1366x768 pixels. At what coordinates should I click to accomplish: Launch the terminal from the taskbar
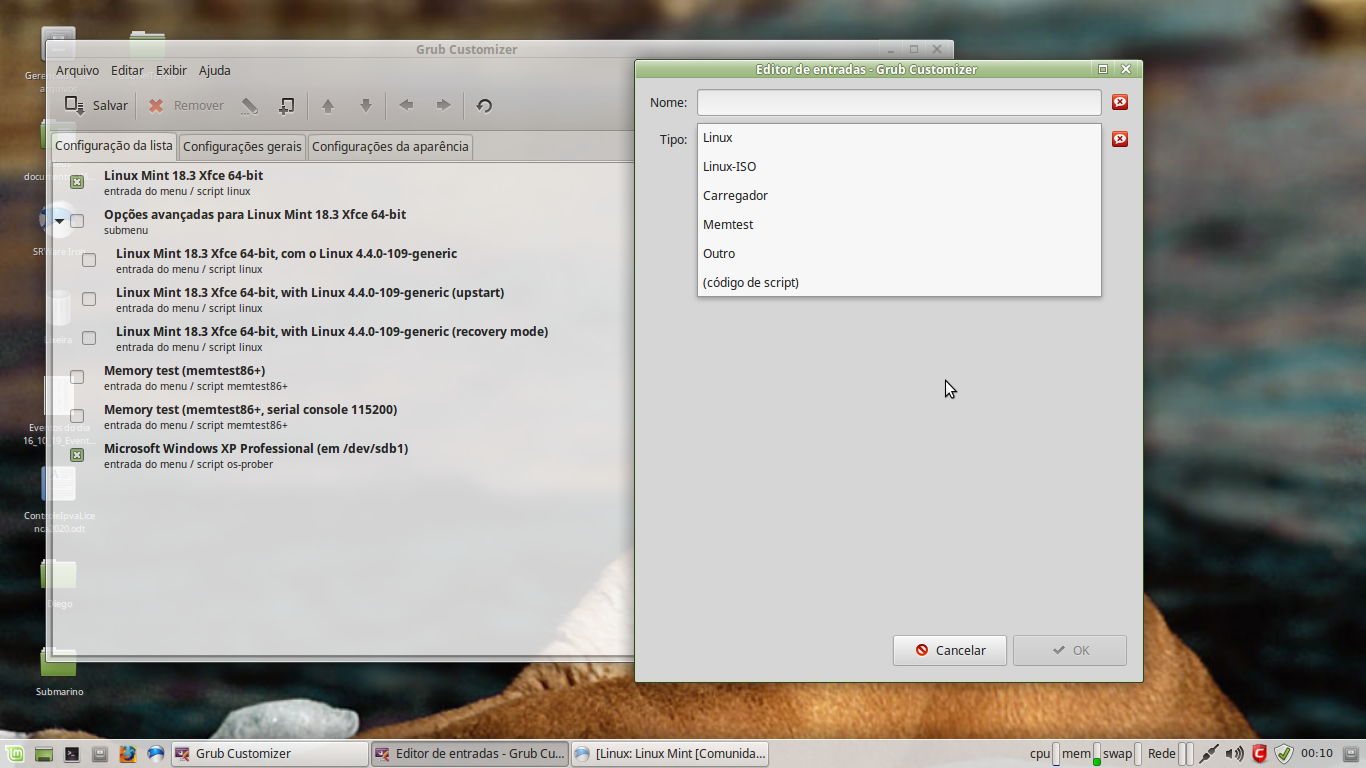pos(72,754)
